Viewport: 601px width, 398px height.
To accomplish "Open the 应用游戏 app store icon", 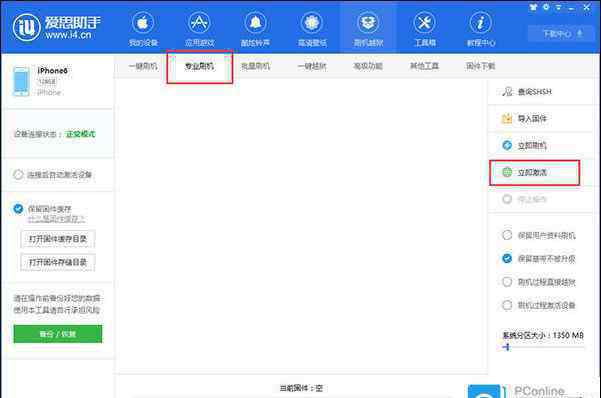I will [199, 23].
